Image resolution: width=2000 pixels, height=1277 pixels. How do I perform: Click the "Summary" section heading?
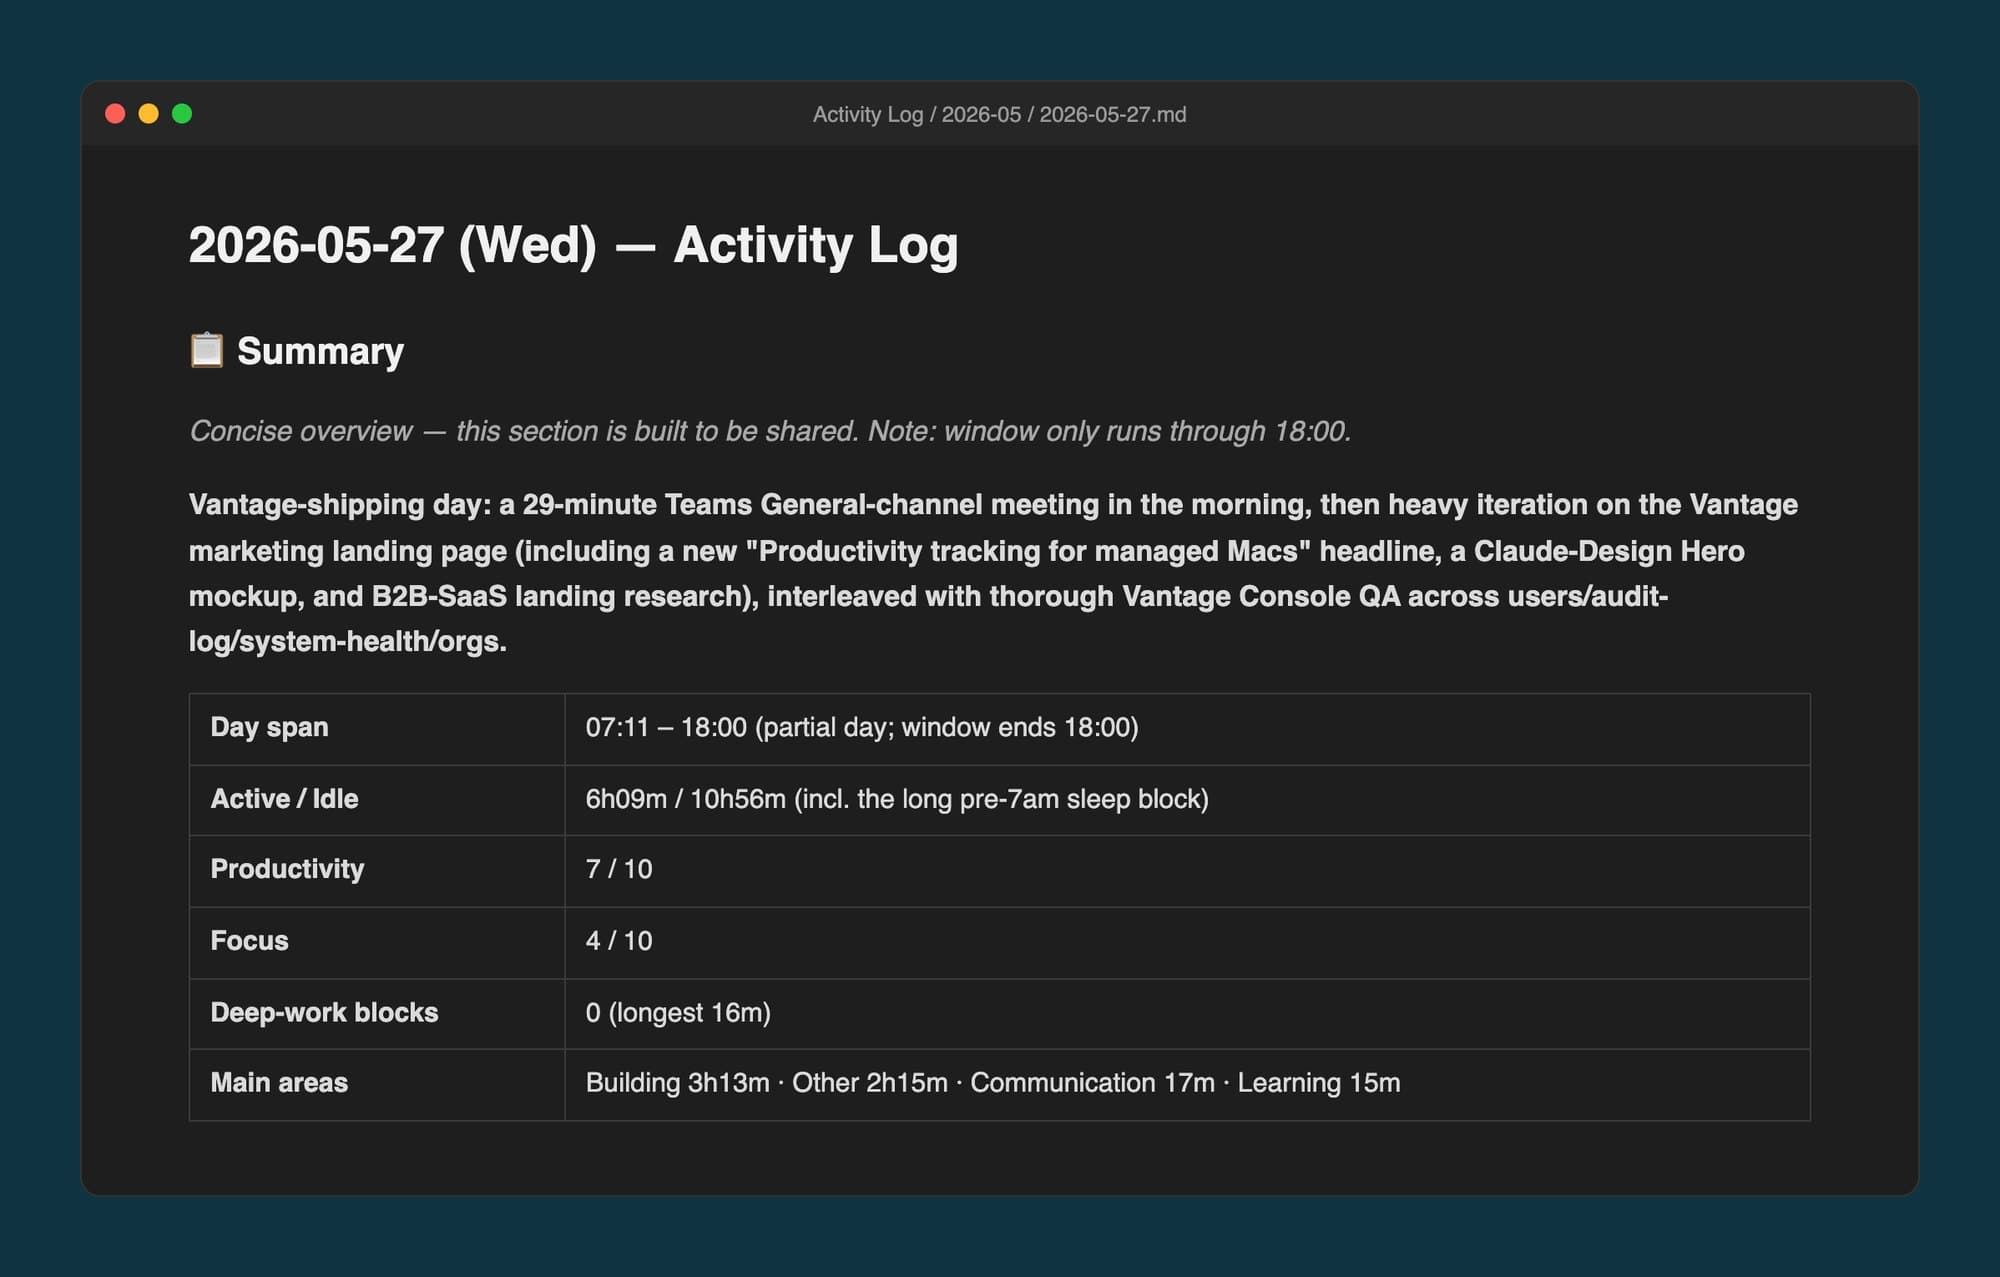click(x=320, y=351)
